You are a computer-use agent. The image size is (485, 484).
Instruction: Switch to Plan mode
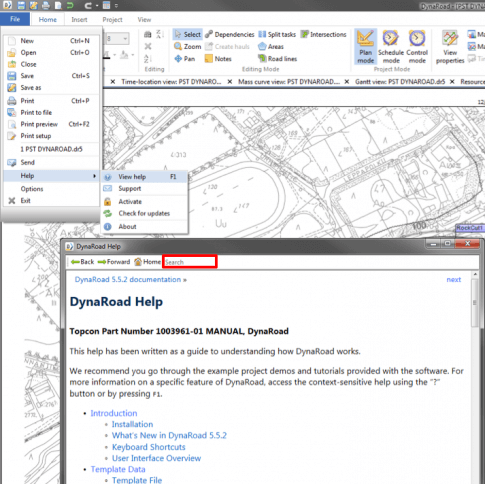pyautogui.click(x=365, y=47)
